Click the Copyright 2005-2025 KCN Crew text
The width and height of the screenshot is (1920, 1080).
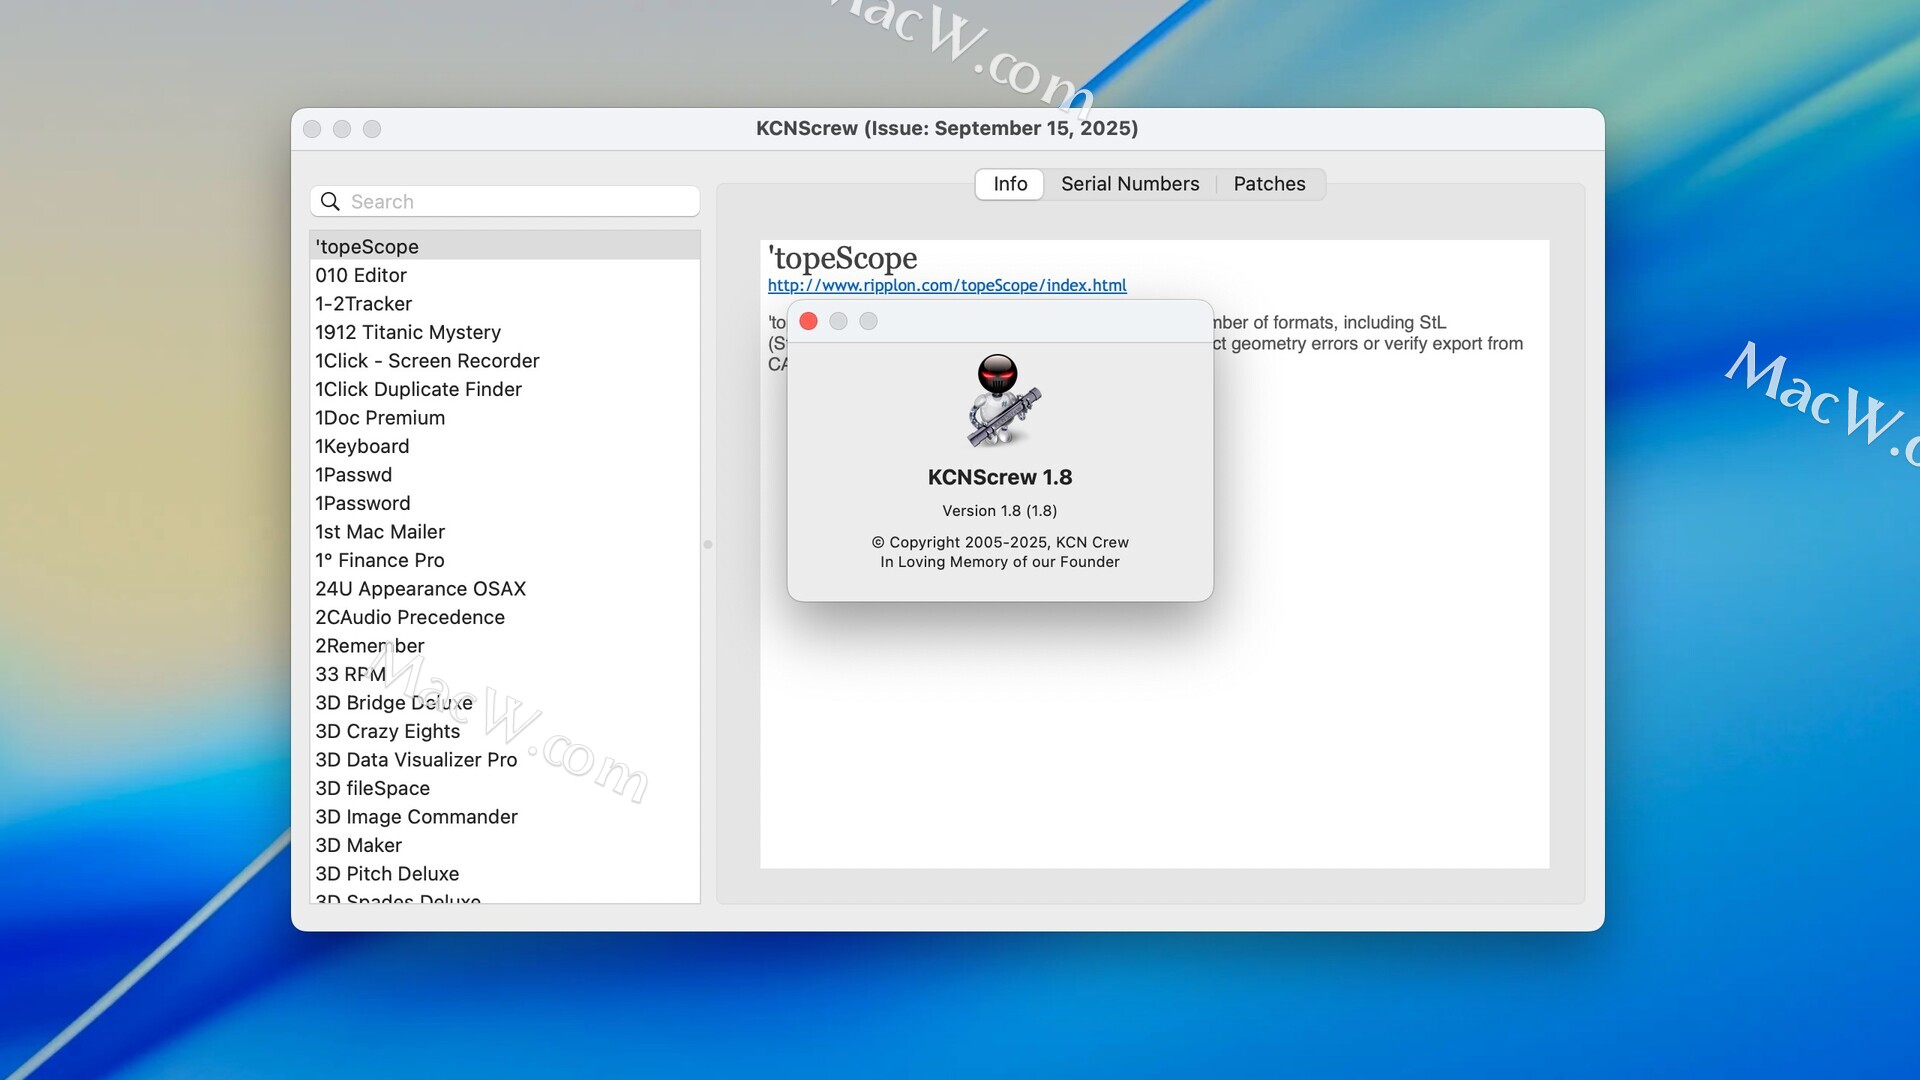(x=1000, y=542)
